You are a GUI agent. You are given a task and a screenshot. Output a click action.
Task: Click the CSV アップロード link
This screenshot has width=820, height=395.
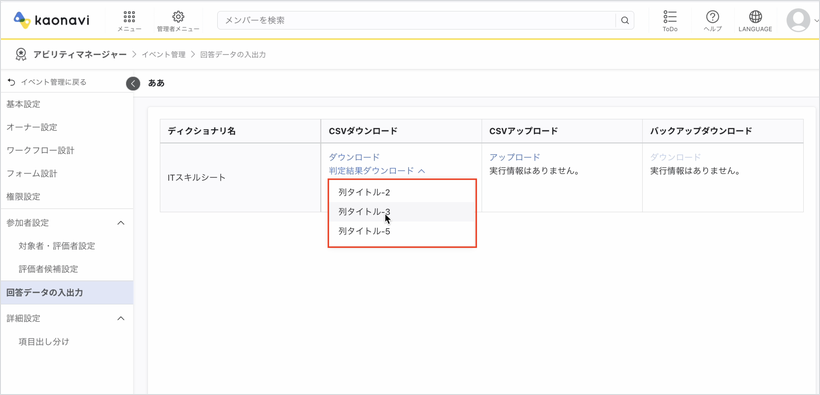tap(515, 157)
